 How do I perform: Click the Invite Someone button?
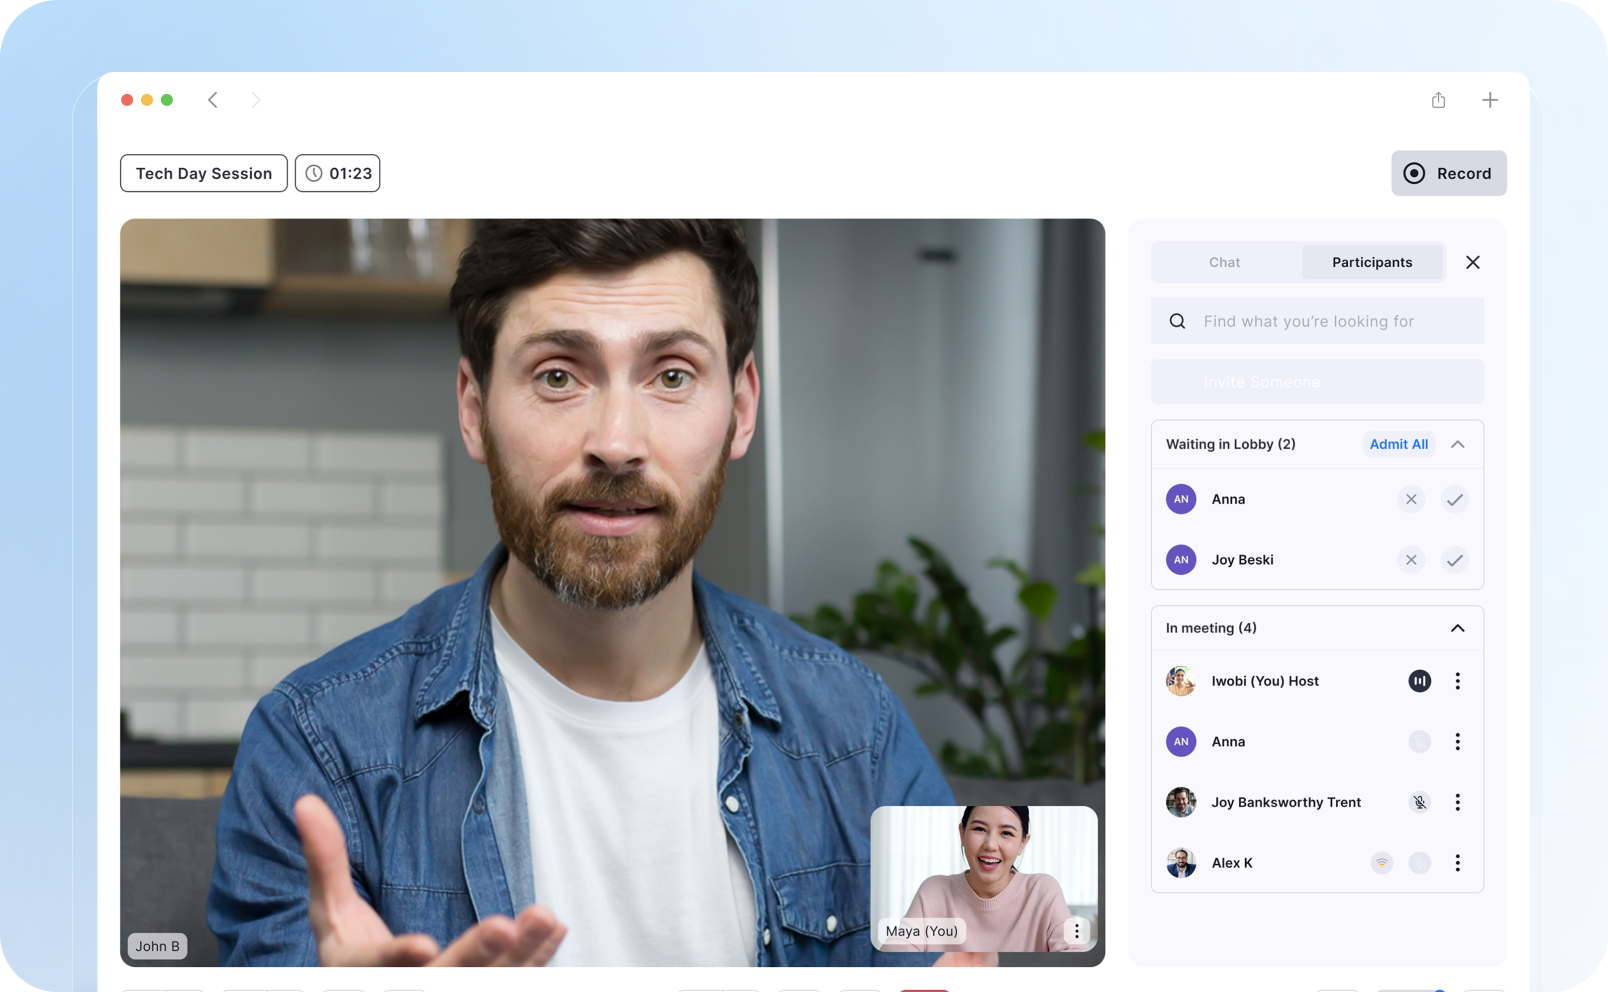(1316, 382)
